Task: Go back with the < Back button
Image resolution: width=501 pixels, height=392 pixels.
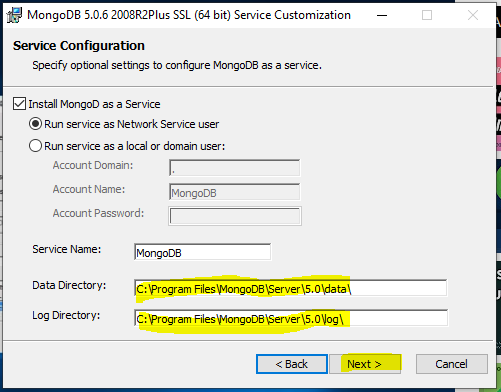Action: point(292,364)
